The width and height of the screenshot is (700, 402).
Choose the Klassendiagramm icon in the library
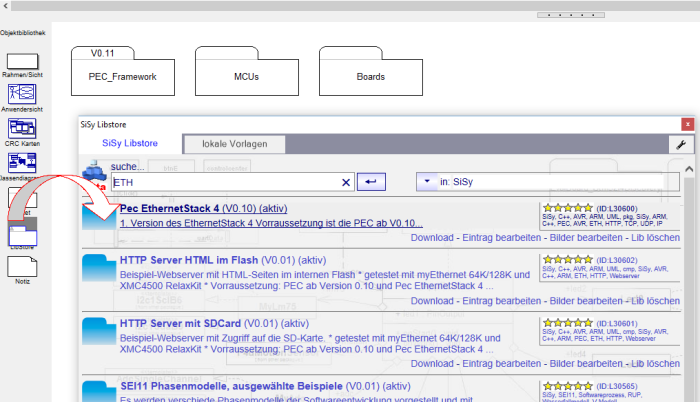click(x=22, y=161)
